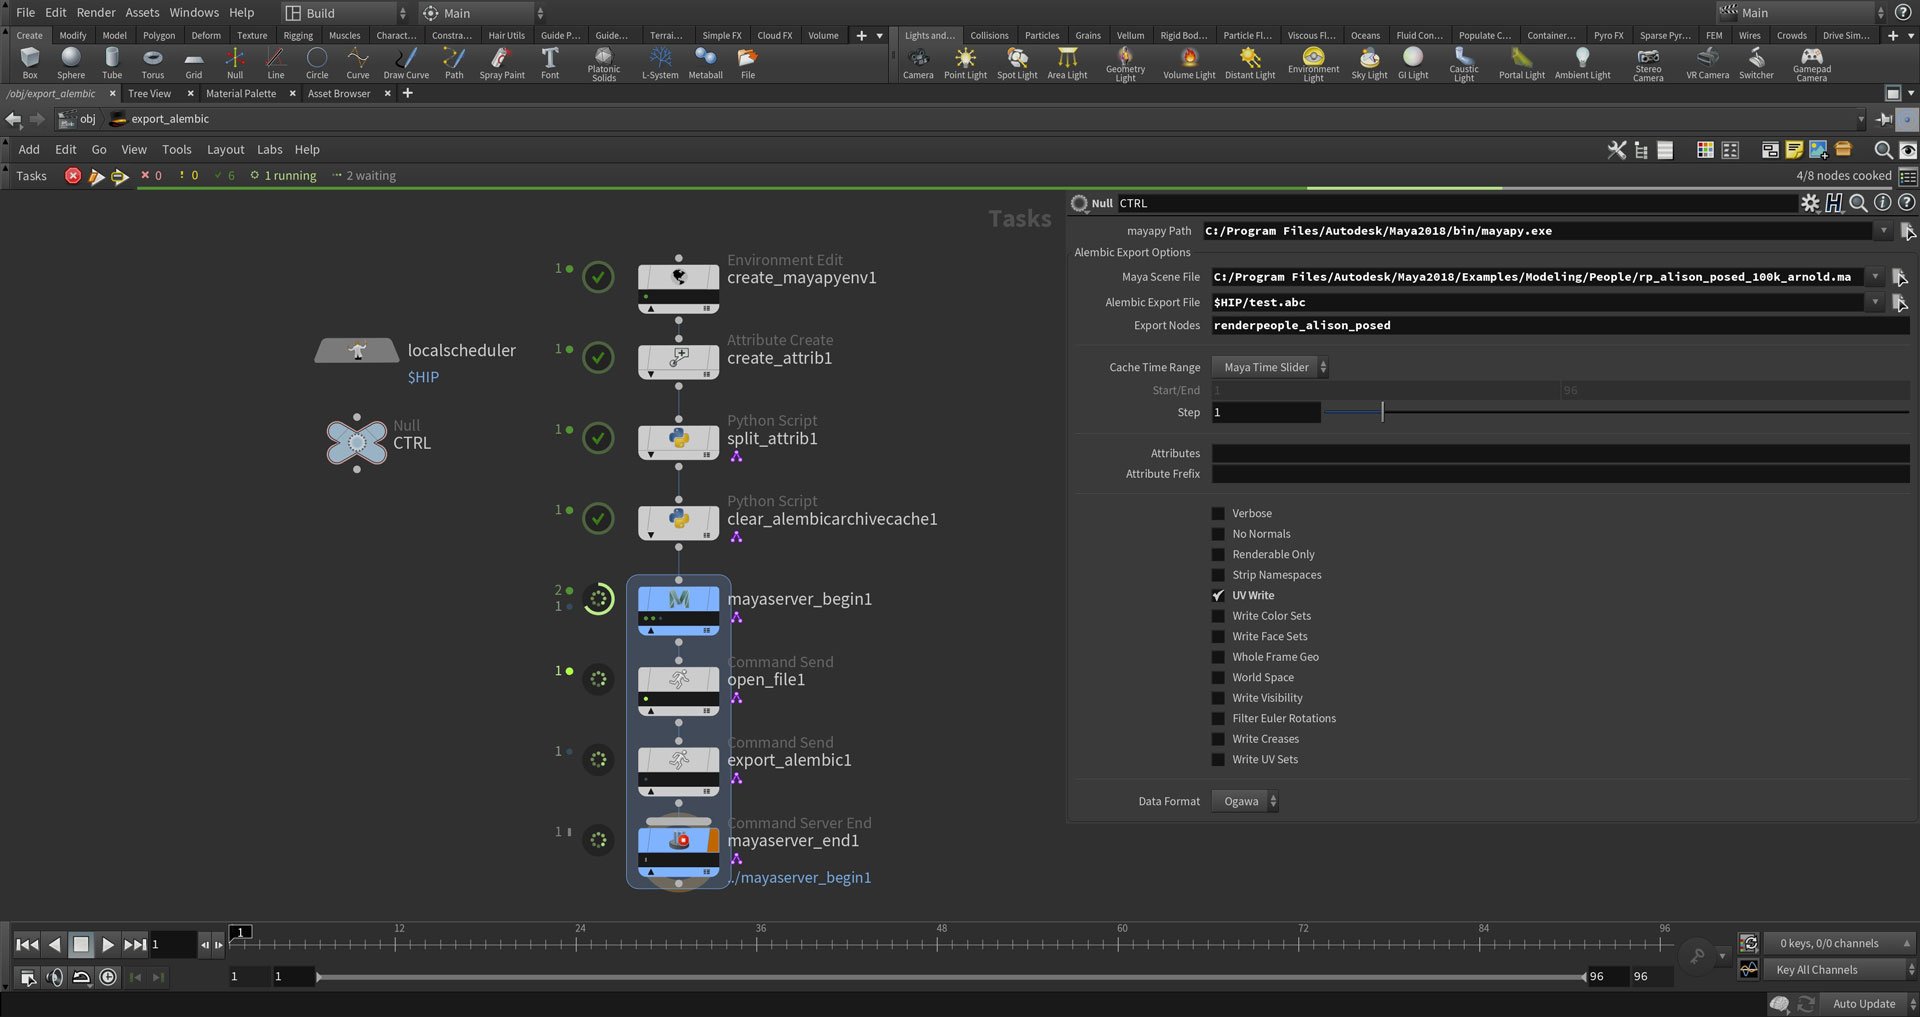The height and width of the screenshot is (1017, 1920).
Task: Add an Area Light
Action: 1067,62
